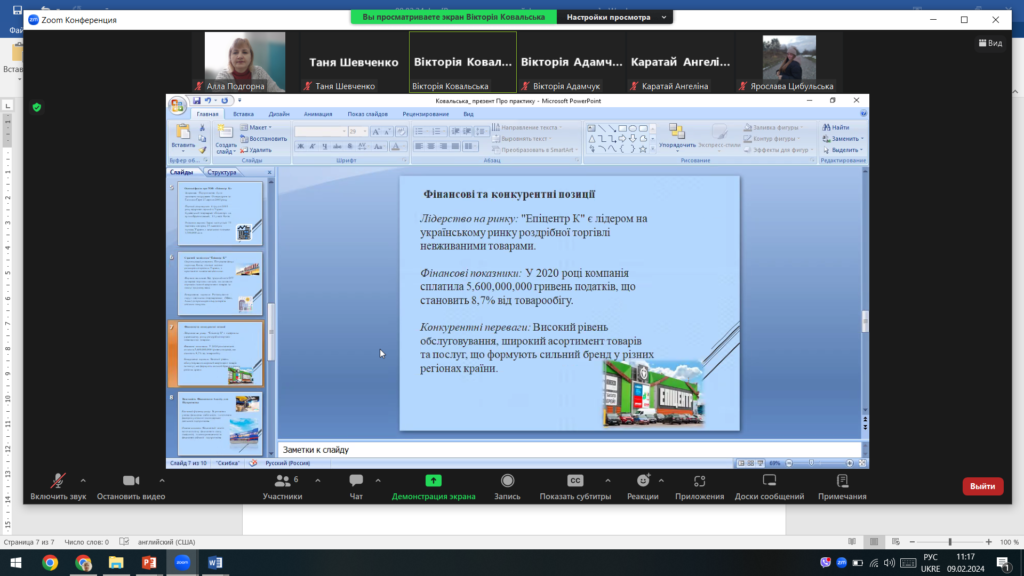This screenshot has height=576, width=1024.
Task: Leave the meeting with Выйти
Action: (982, 486)
